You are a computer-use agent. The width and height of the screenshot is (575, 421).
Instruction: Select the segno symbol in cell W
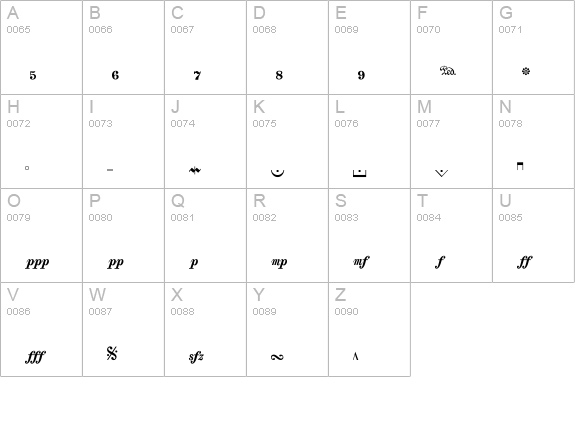pyautogui.click(x=112, y=354)
